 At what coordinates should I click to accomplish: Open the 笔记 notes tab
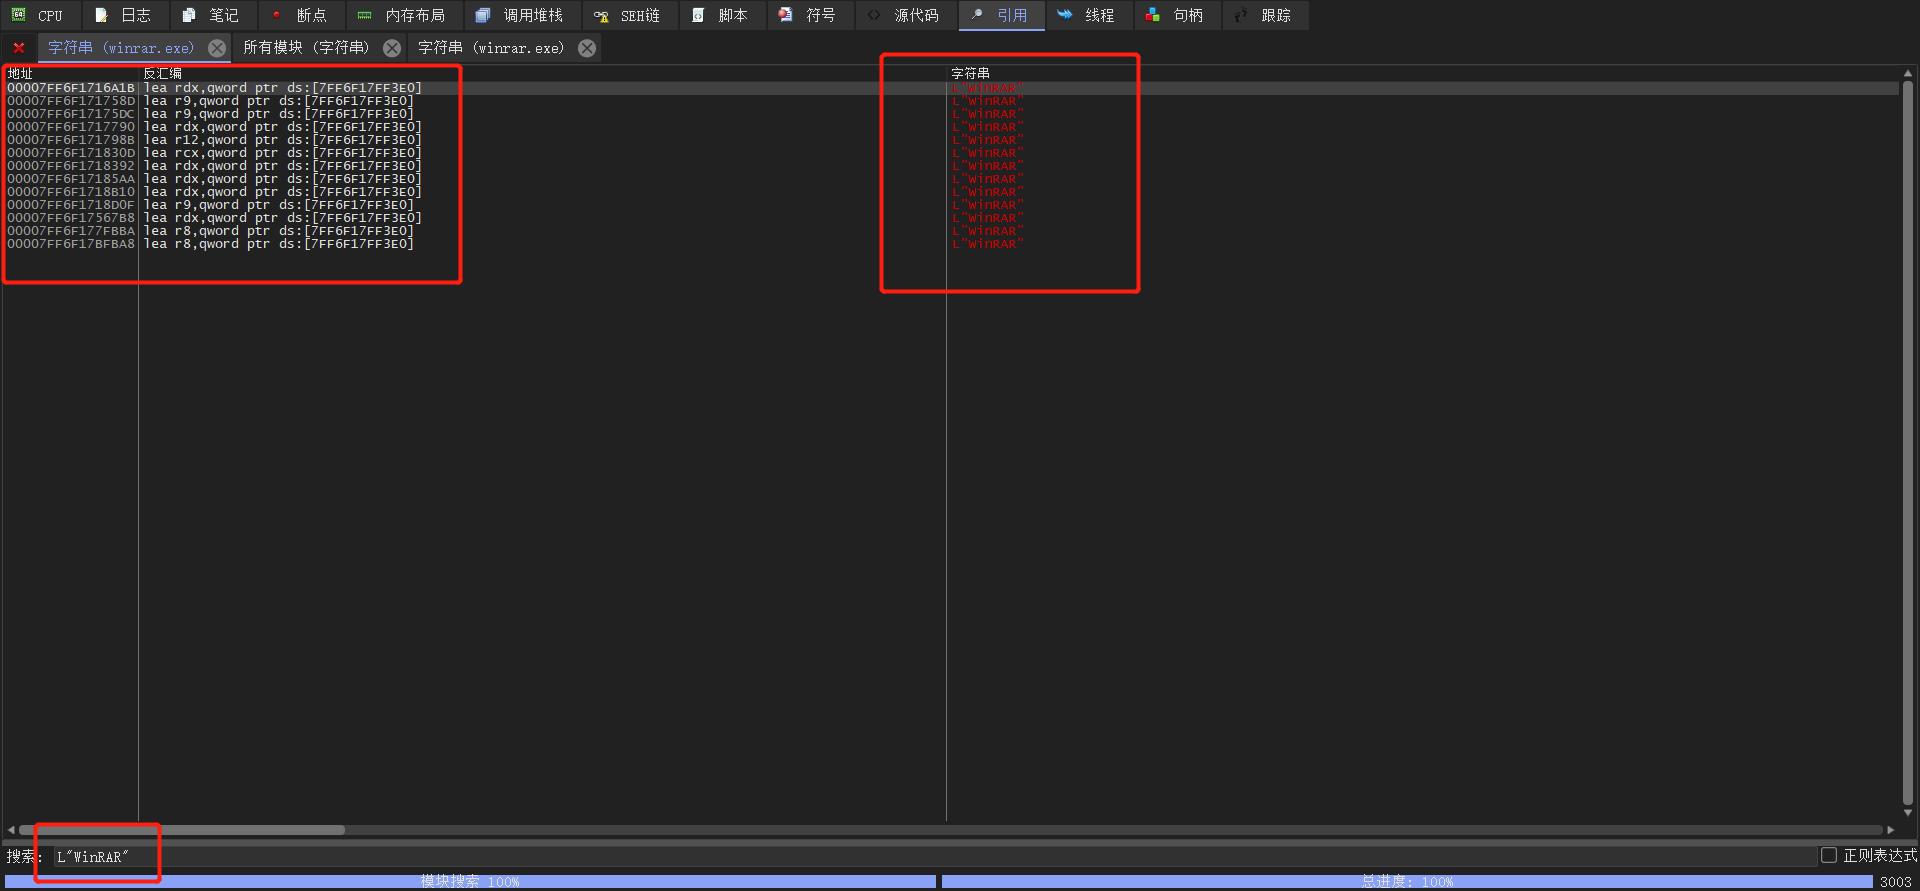tap(212, 15)
